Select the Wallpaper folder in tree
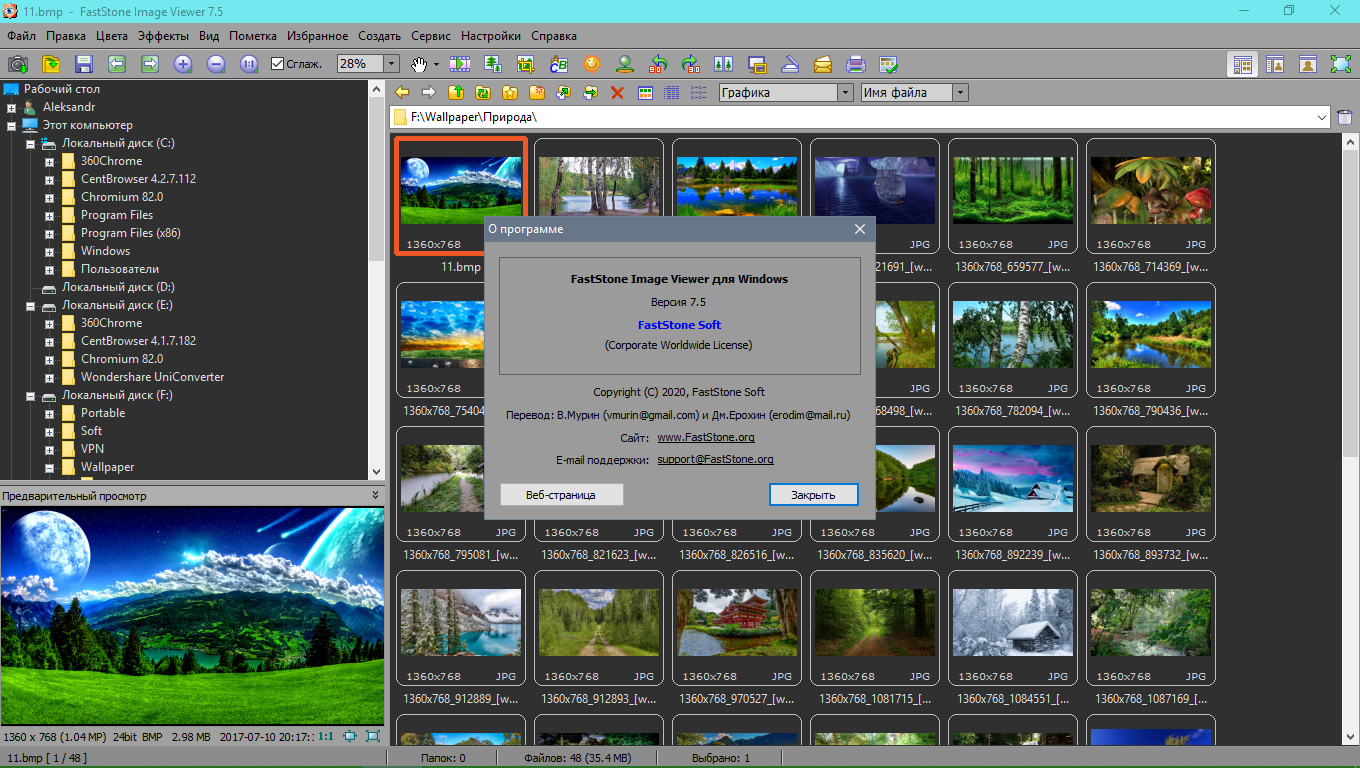The image size is (1360, 768). tap(107, 467)
